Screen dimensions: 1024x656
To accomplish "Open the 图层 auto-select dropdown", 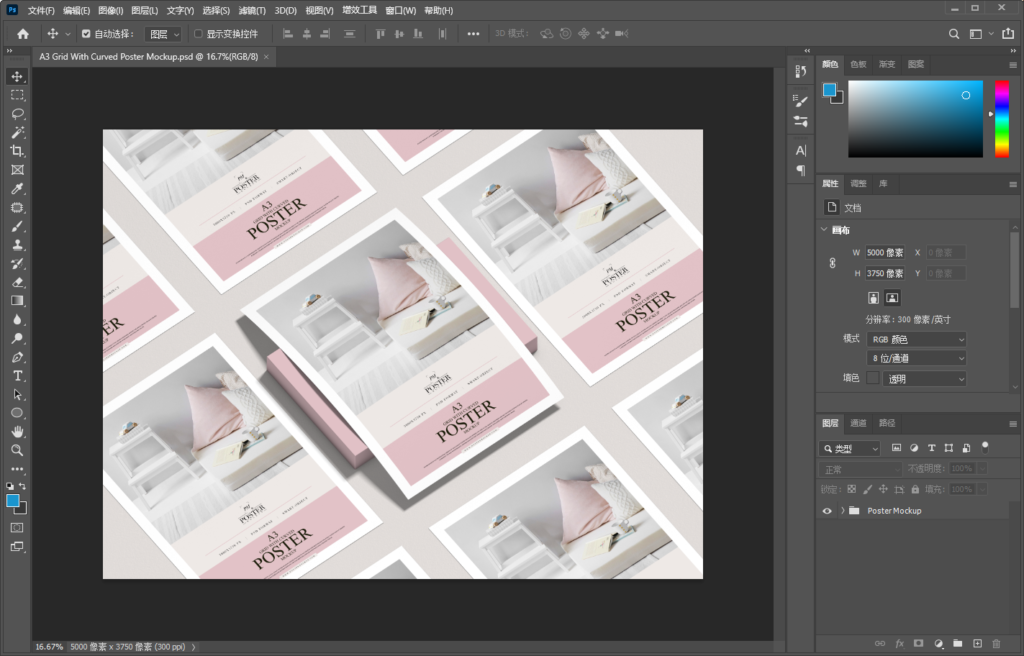I will 163,34.
